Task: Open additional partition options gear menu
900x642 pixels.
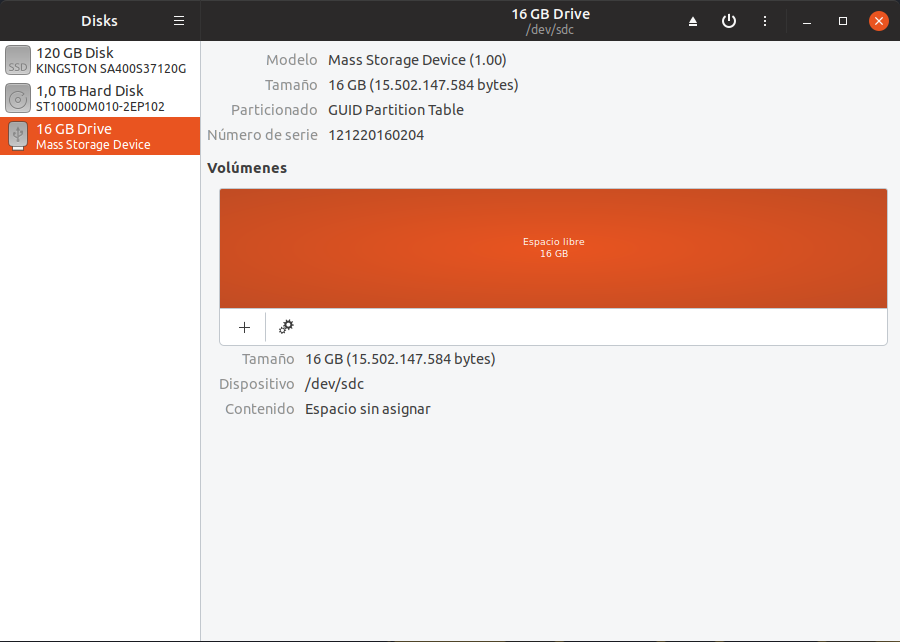Action: (286, 327)
